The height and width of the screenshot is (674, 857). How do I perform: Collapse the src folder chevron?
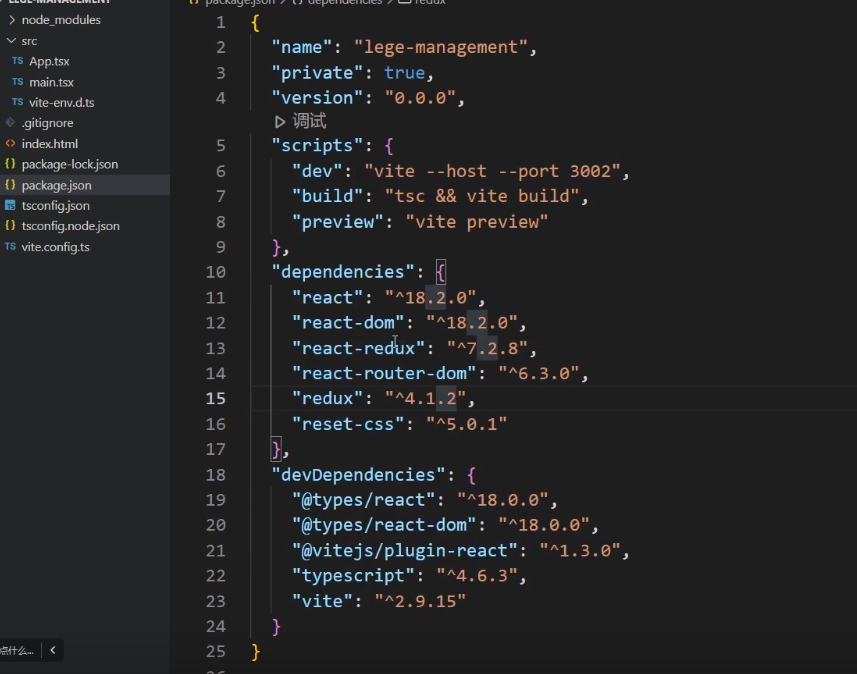point(11,40)
